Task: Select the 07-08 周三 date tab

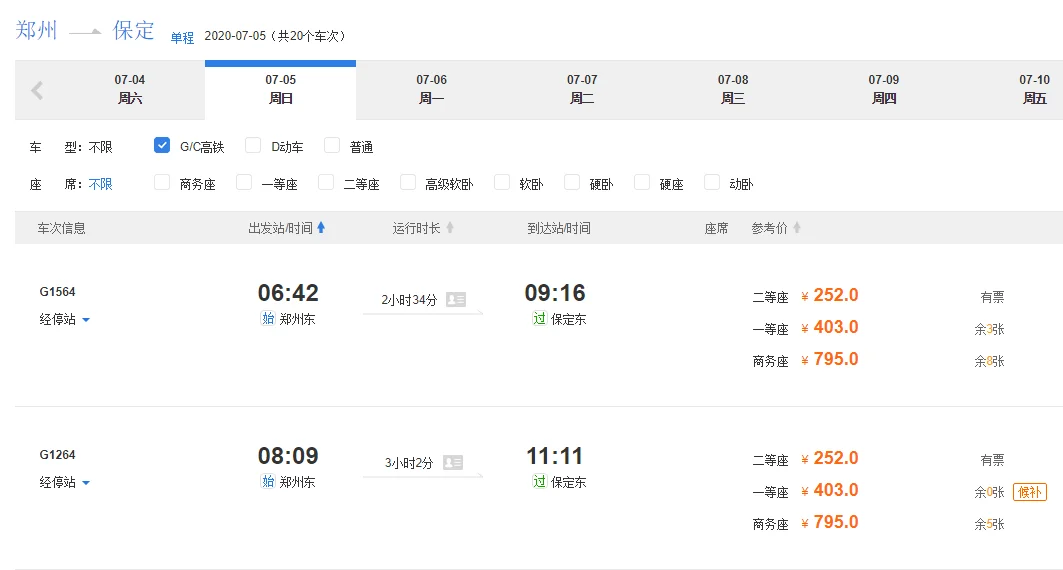Action: tap(732, 89)
